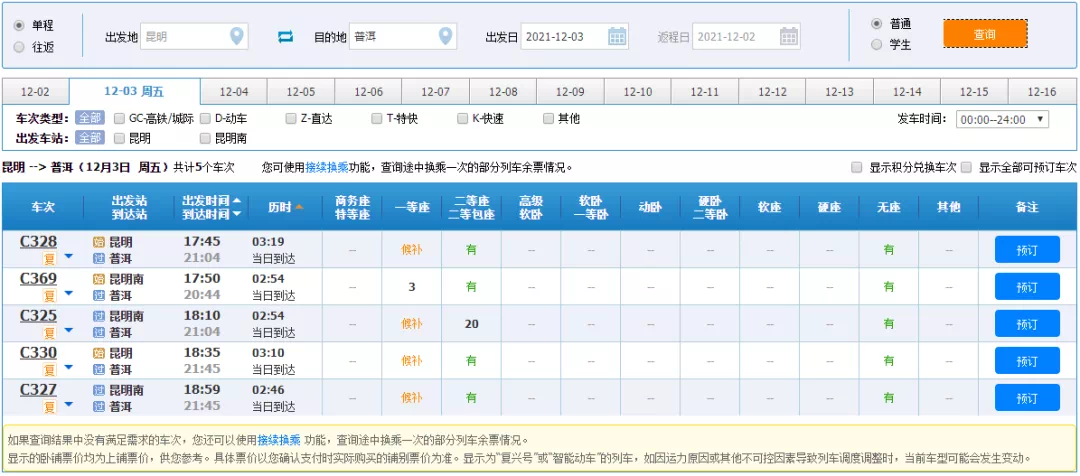This screenshot has width=1080, height=476.
Task: Click the swap departure and destination icon
Action: pos(286,37)
